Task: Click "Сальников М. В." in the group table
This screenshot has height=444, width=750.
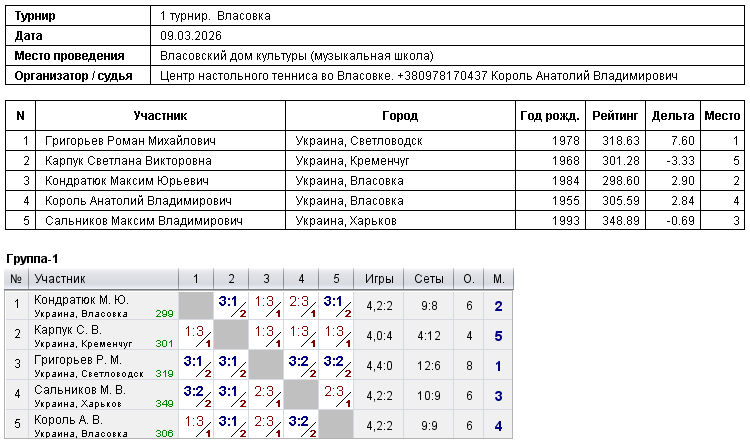Action: (80, 390)
